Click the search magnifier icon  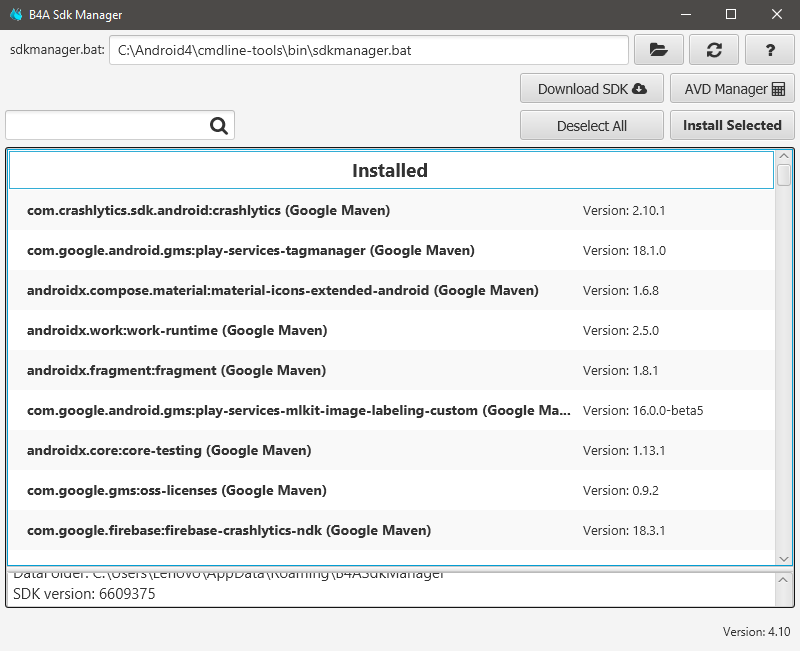[x=219, y=125]
